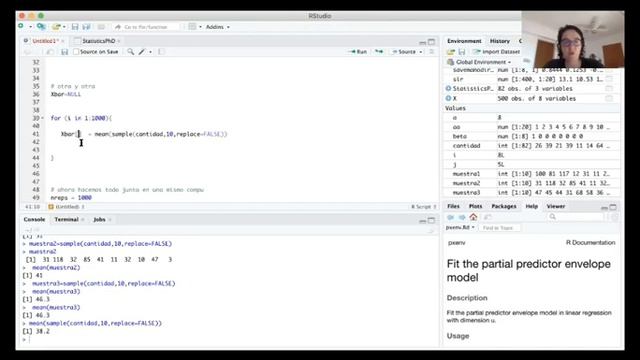Go back in Help history
Viewport: 640px width, 360px height.
451,217
